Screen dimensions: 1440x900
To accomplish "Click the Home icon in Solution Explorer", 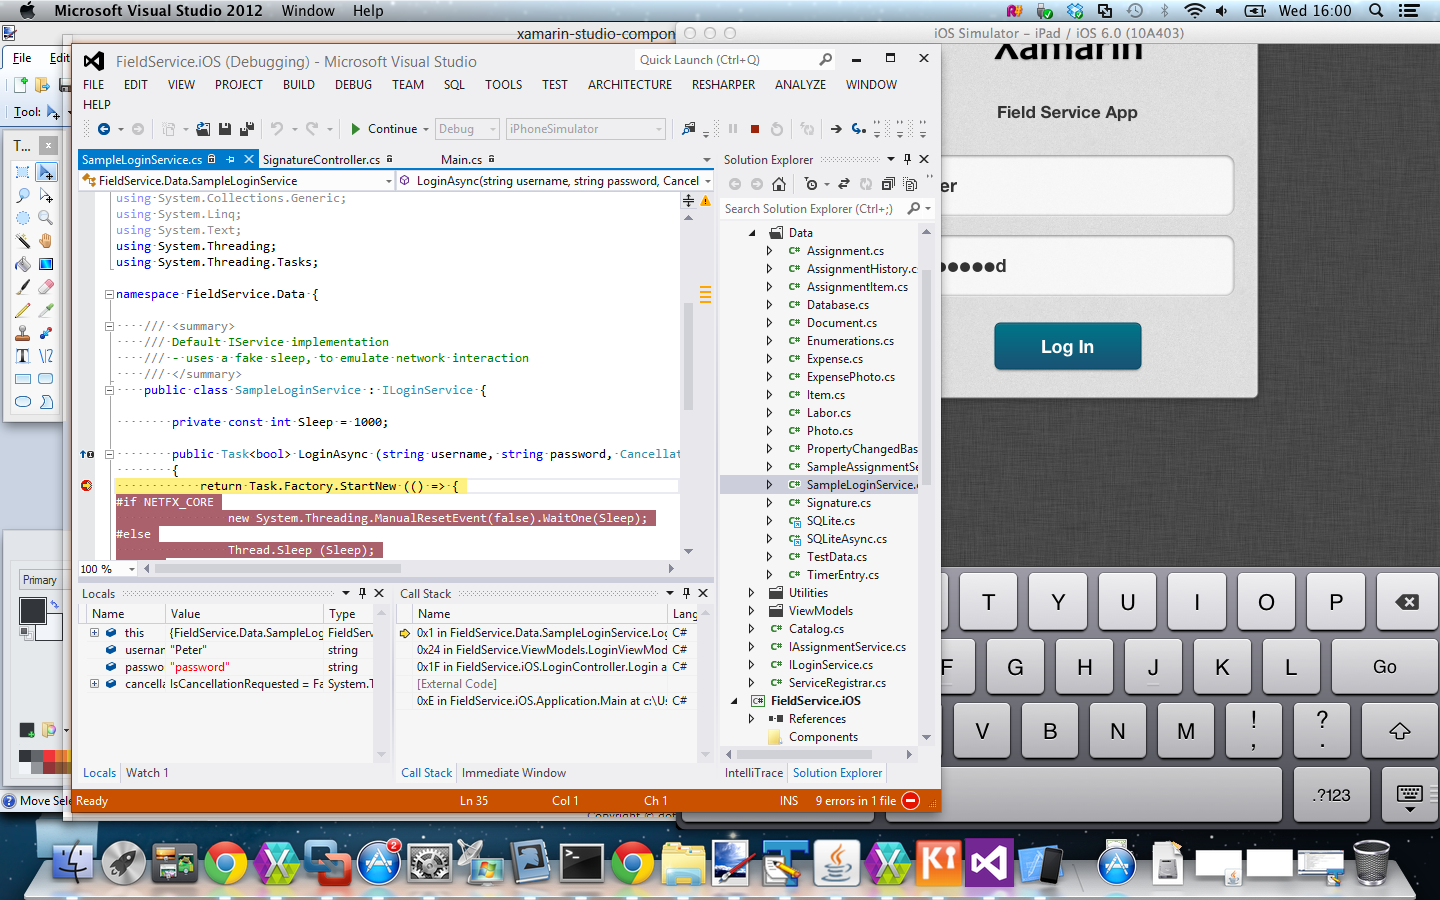I will pyautogui.click(x=779, y=184).
